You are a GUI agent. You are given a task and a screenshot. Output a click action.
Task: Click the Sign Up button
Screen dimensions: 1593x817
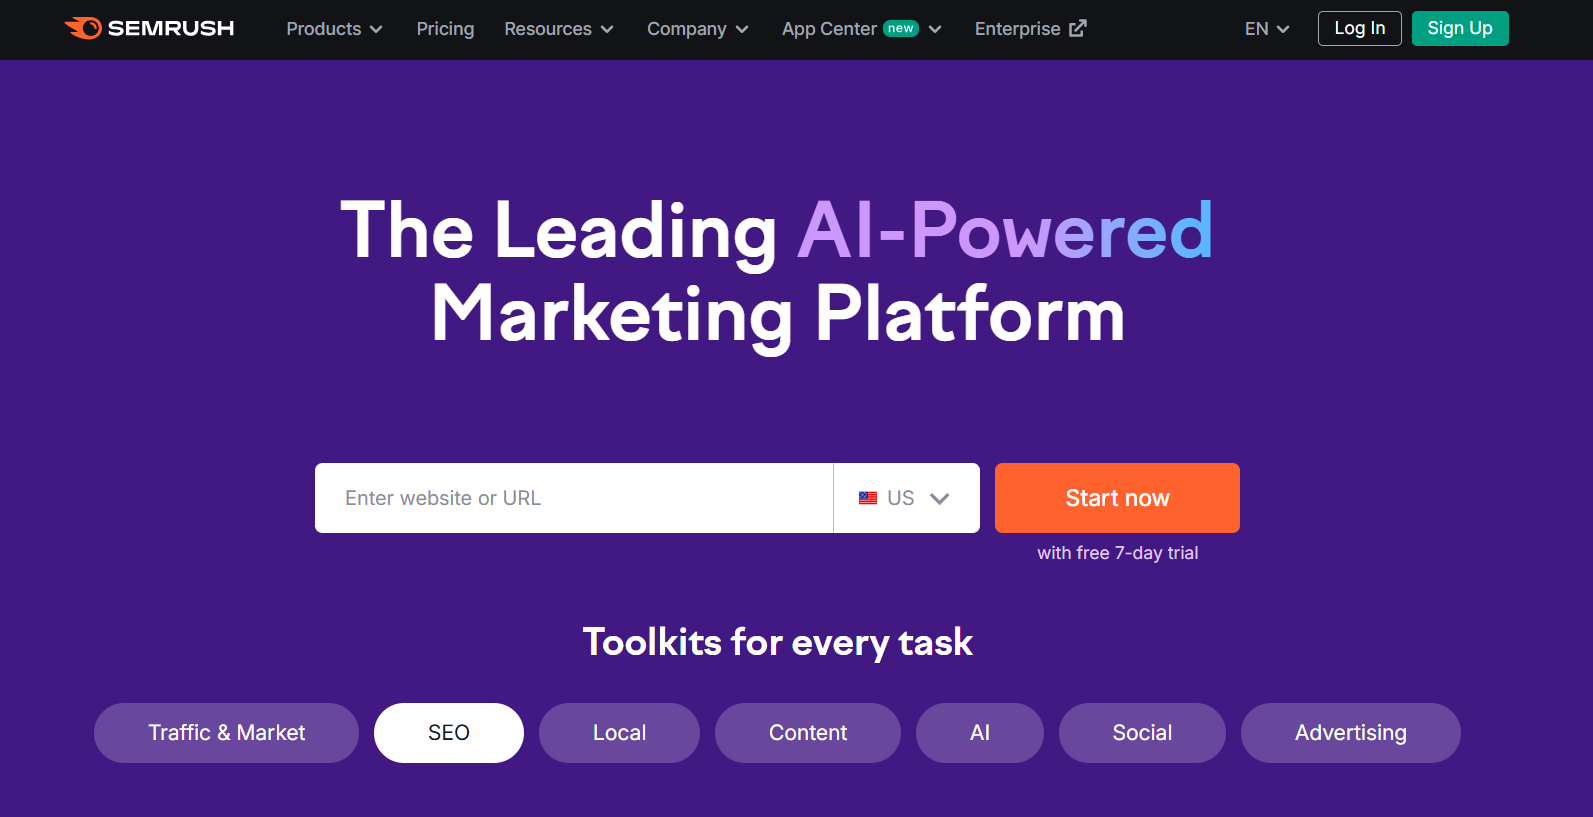pos(1459,28)
